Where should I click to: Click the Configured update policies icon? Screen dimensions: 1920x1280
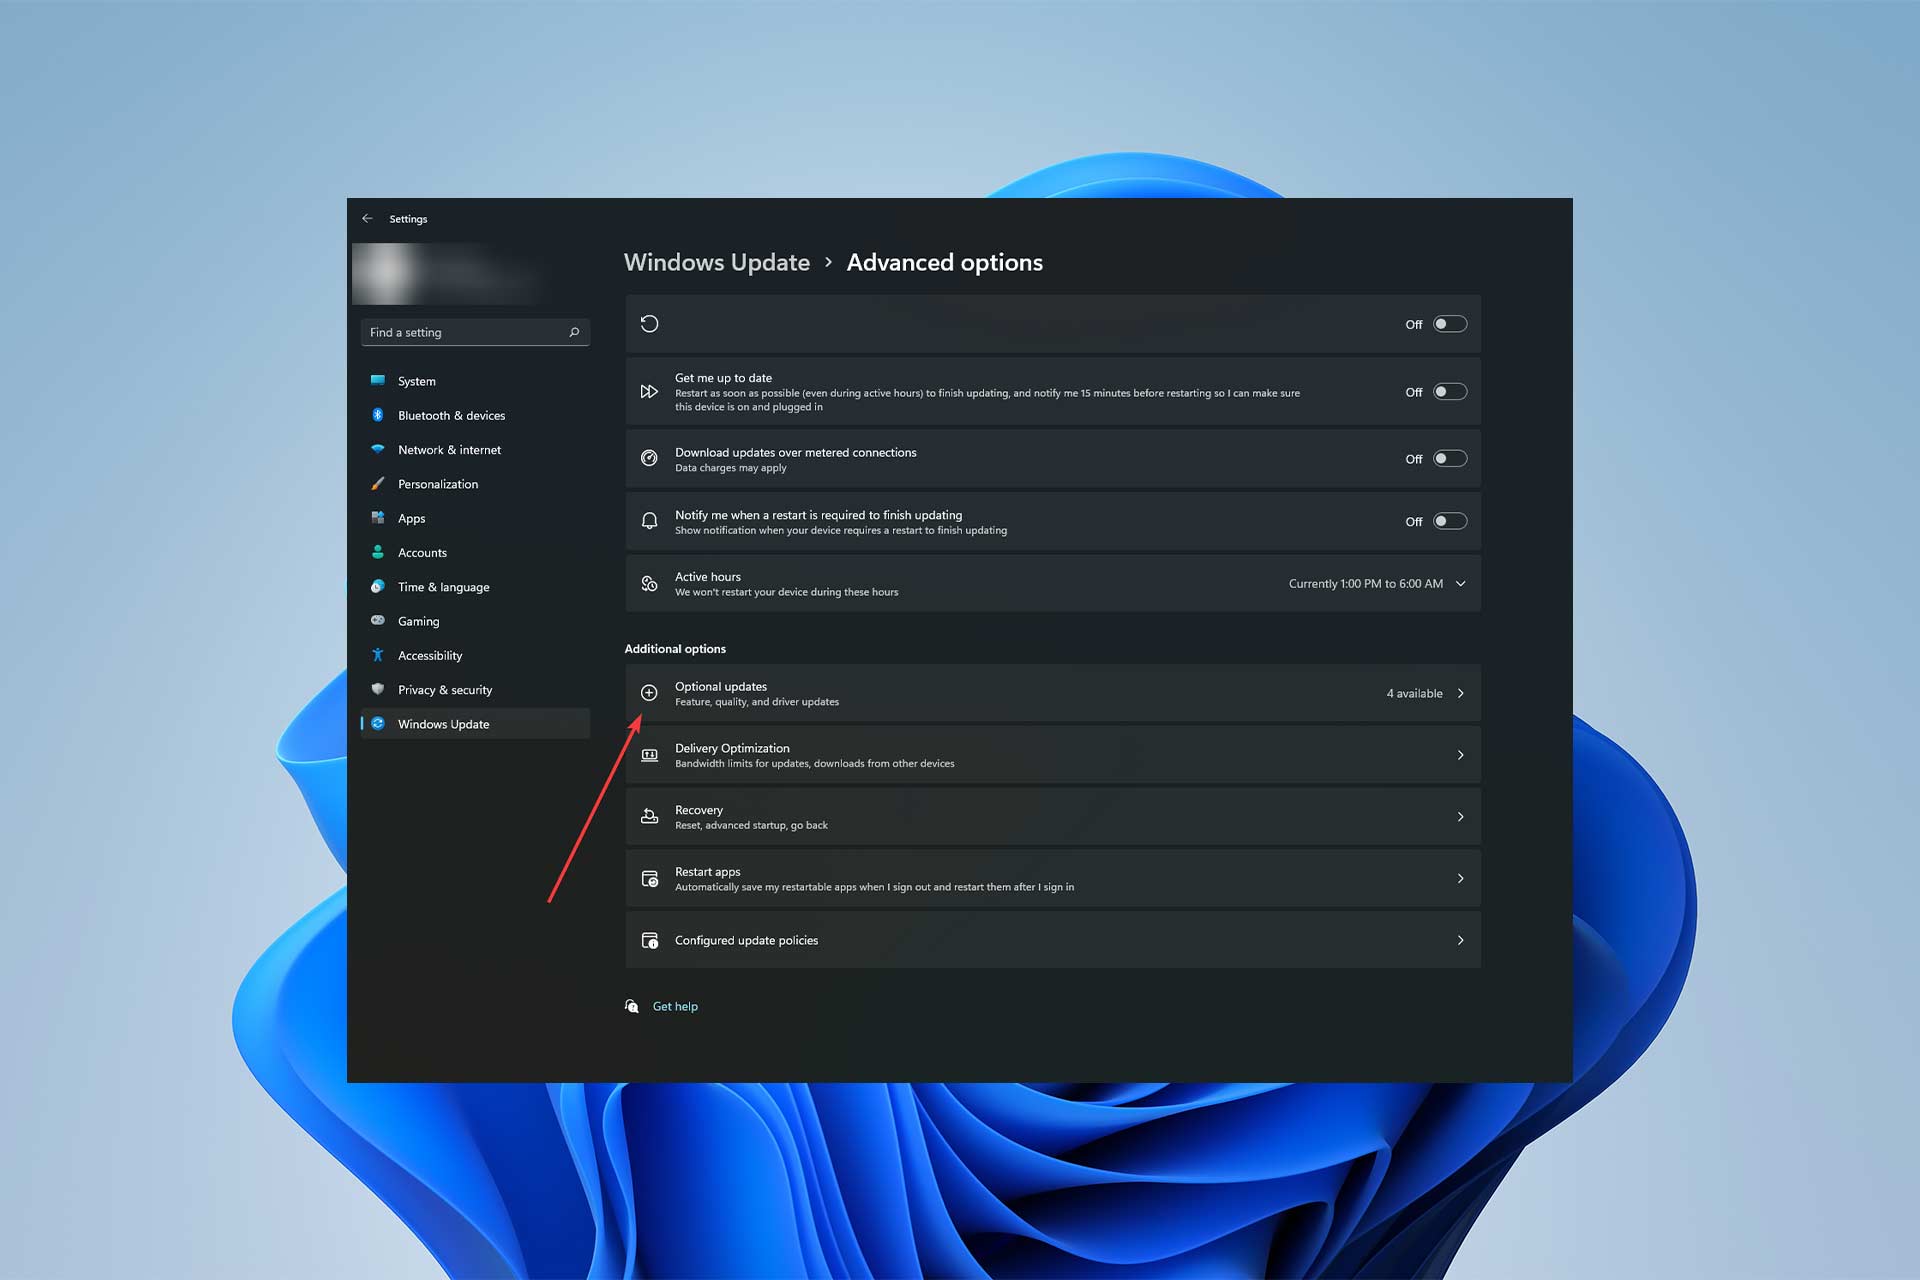pos(649,940)
